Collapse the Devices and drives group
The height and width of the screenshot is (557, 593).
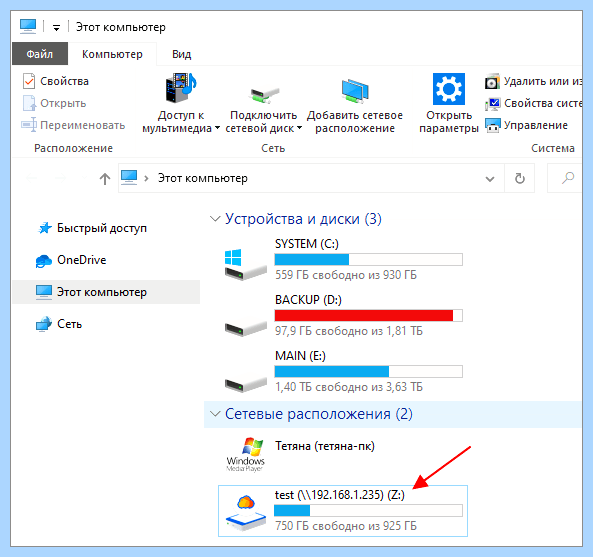click(x=215, y=219)
